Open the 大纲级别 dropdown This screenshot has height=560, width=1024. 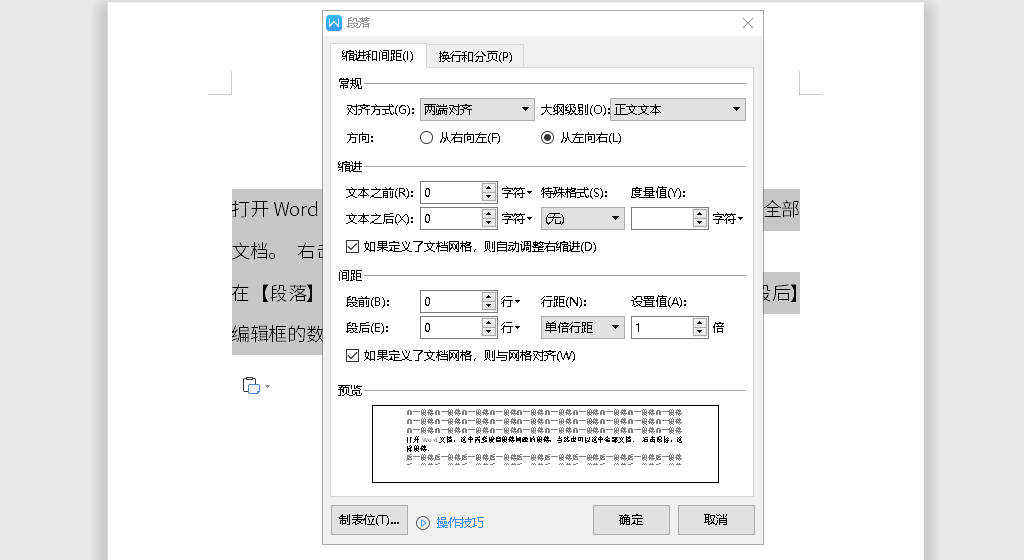678,110
